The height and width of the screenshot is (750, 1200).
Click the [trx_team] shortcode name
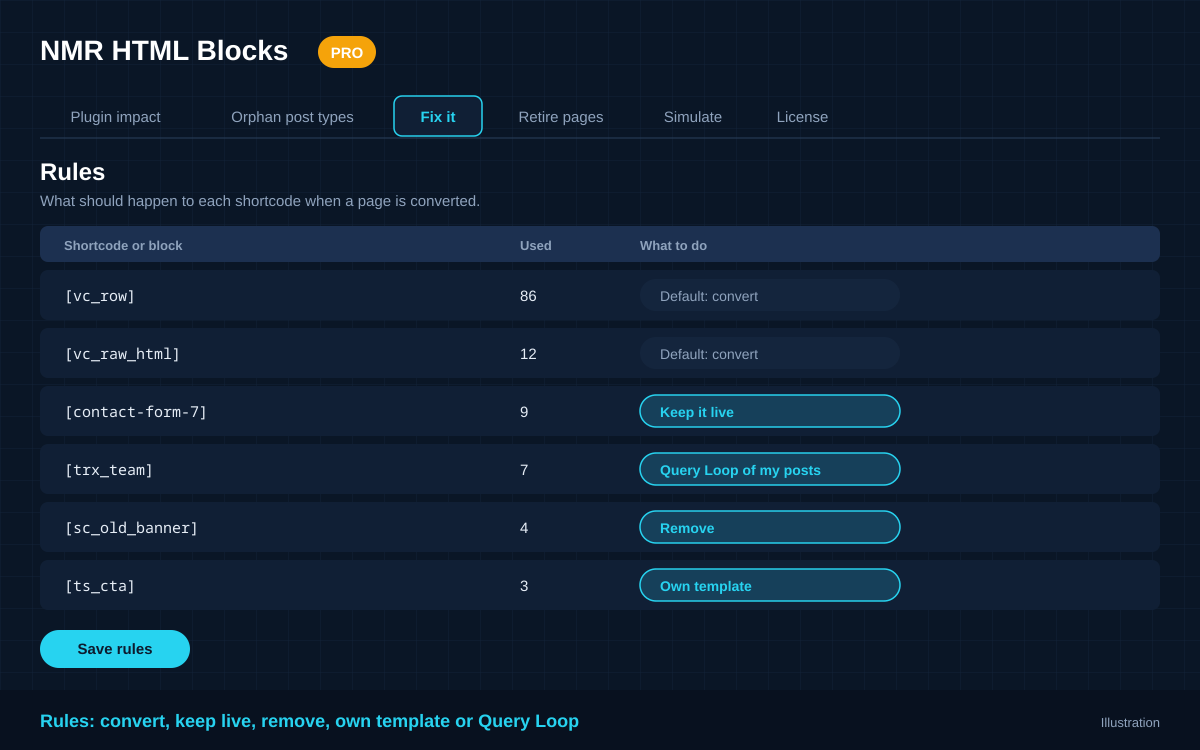click(x=109, y=470)
